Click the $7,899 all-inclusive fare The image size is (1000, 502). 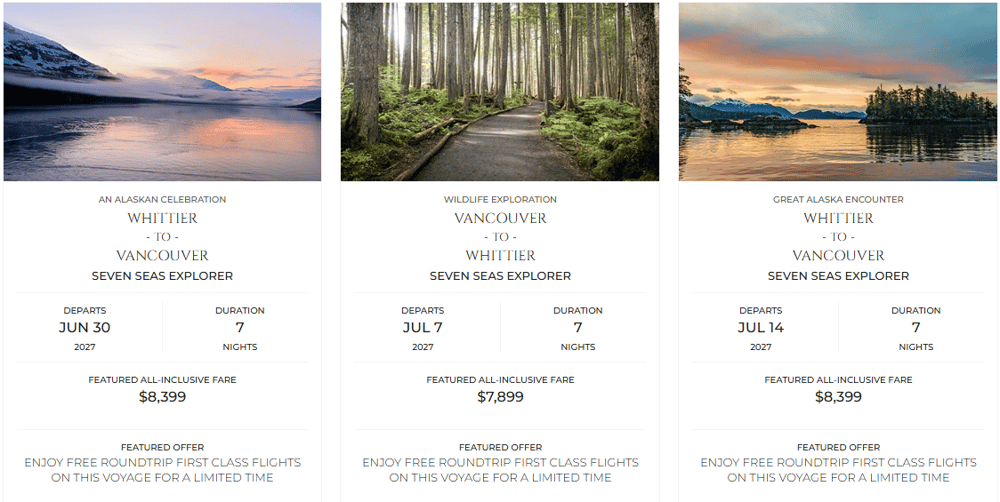point(500,397)
